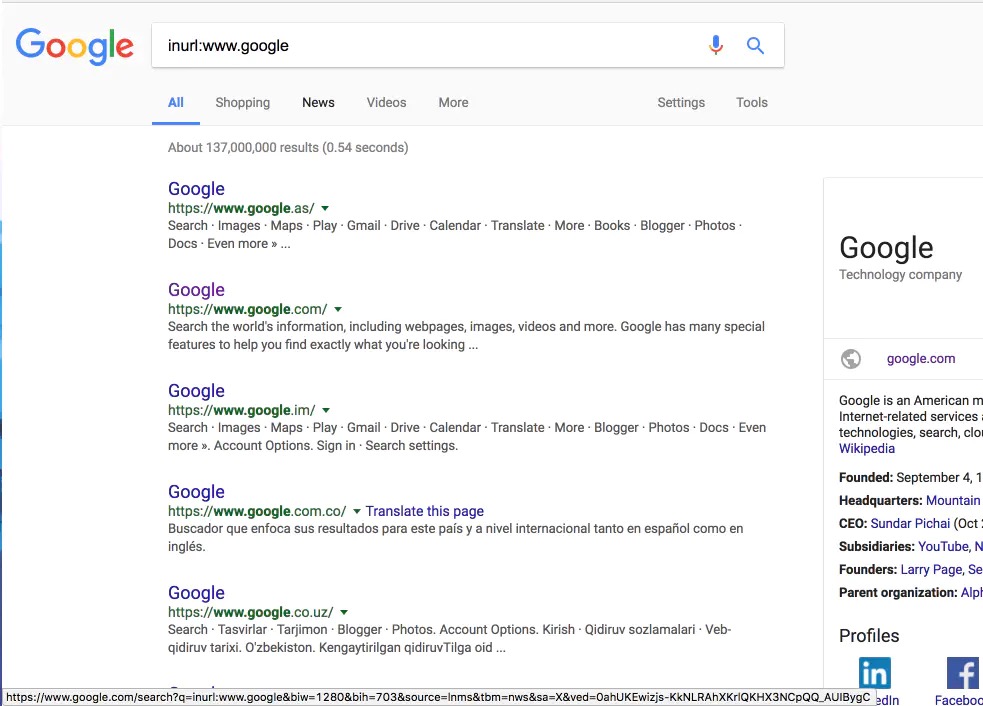The height and width of the screenshot is (706, 983).
Task: Expand dropdown arrow next to www.google.as
Action: pyautogui.click(x=325, y=208)
